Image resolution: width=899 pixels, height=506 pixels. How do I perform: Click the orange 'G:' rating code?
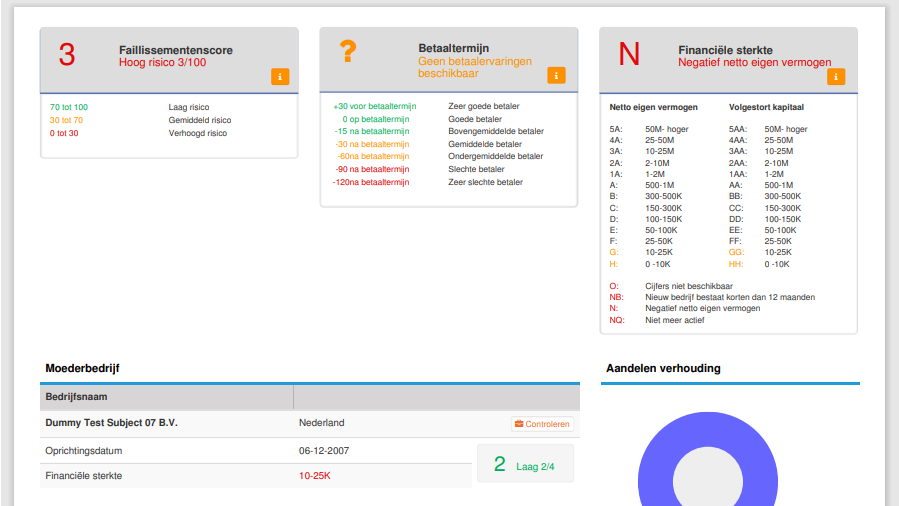pos(613,253)
